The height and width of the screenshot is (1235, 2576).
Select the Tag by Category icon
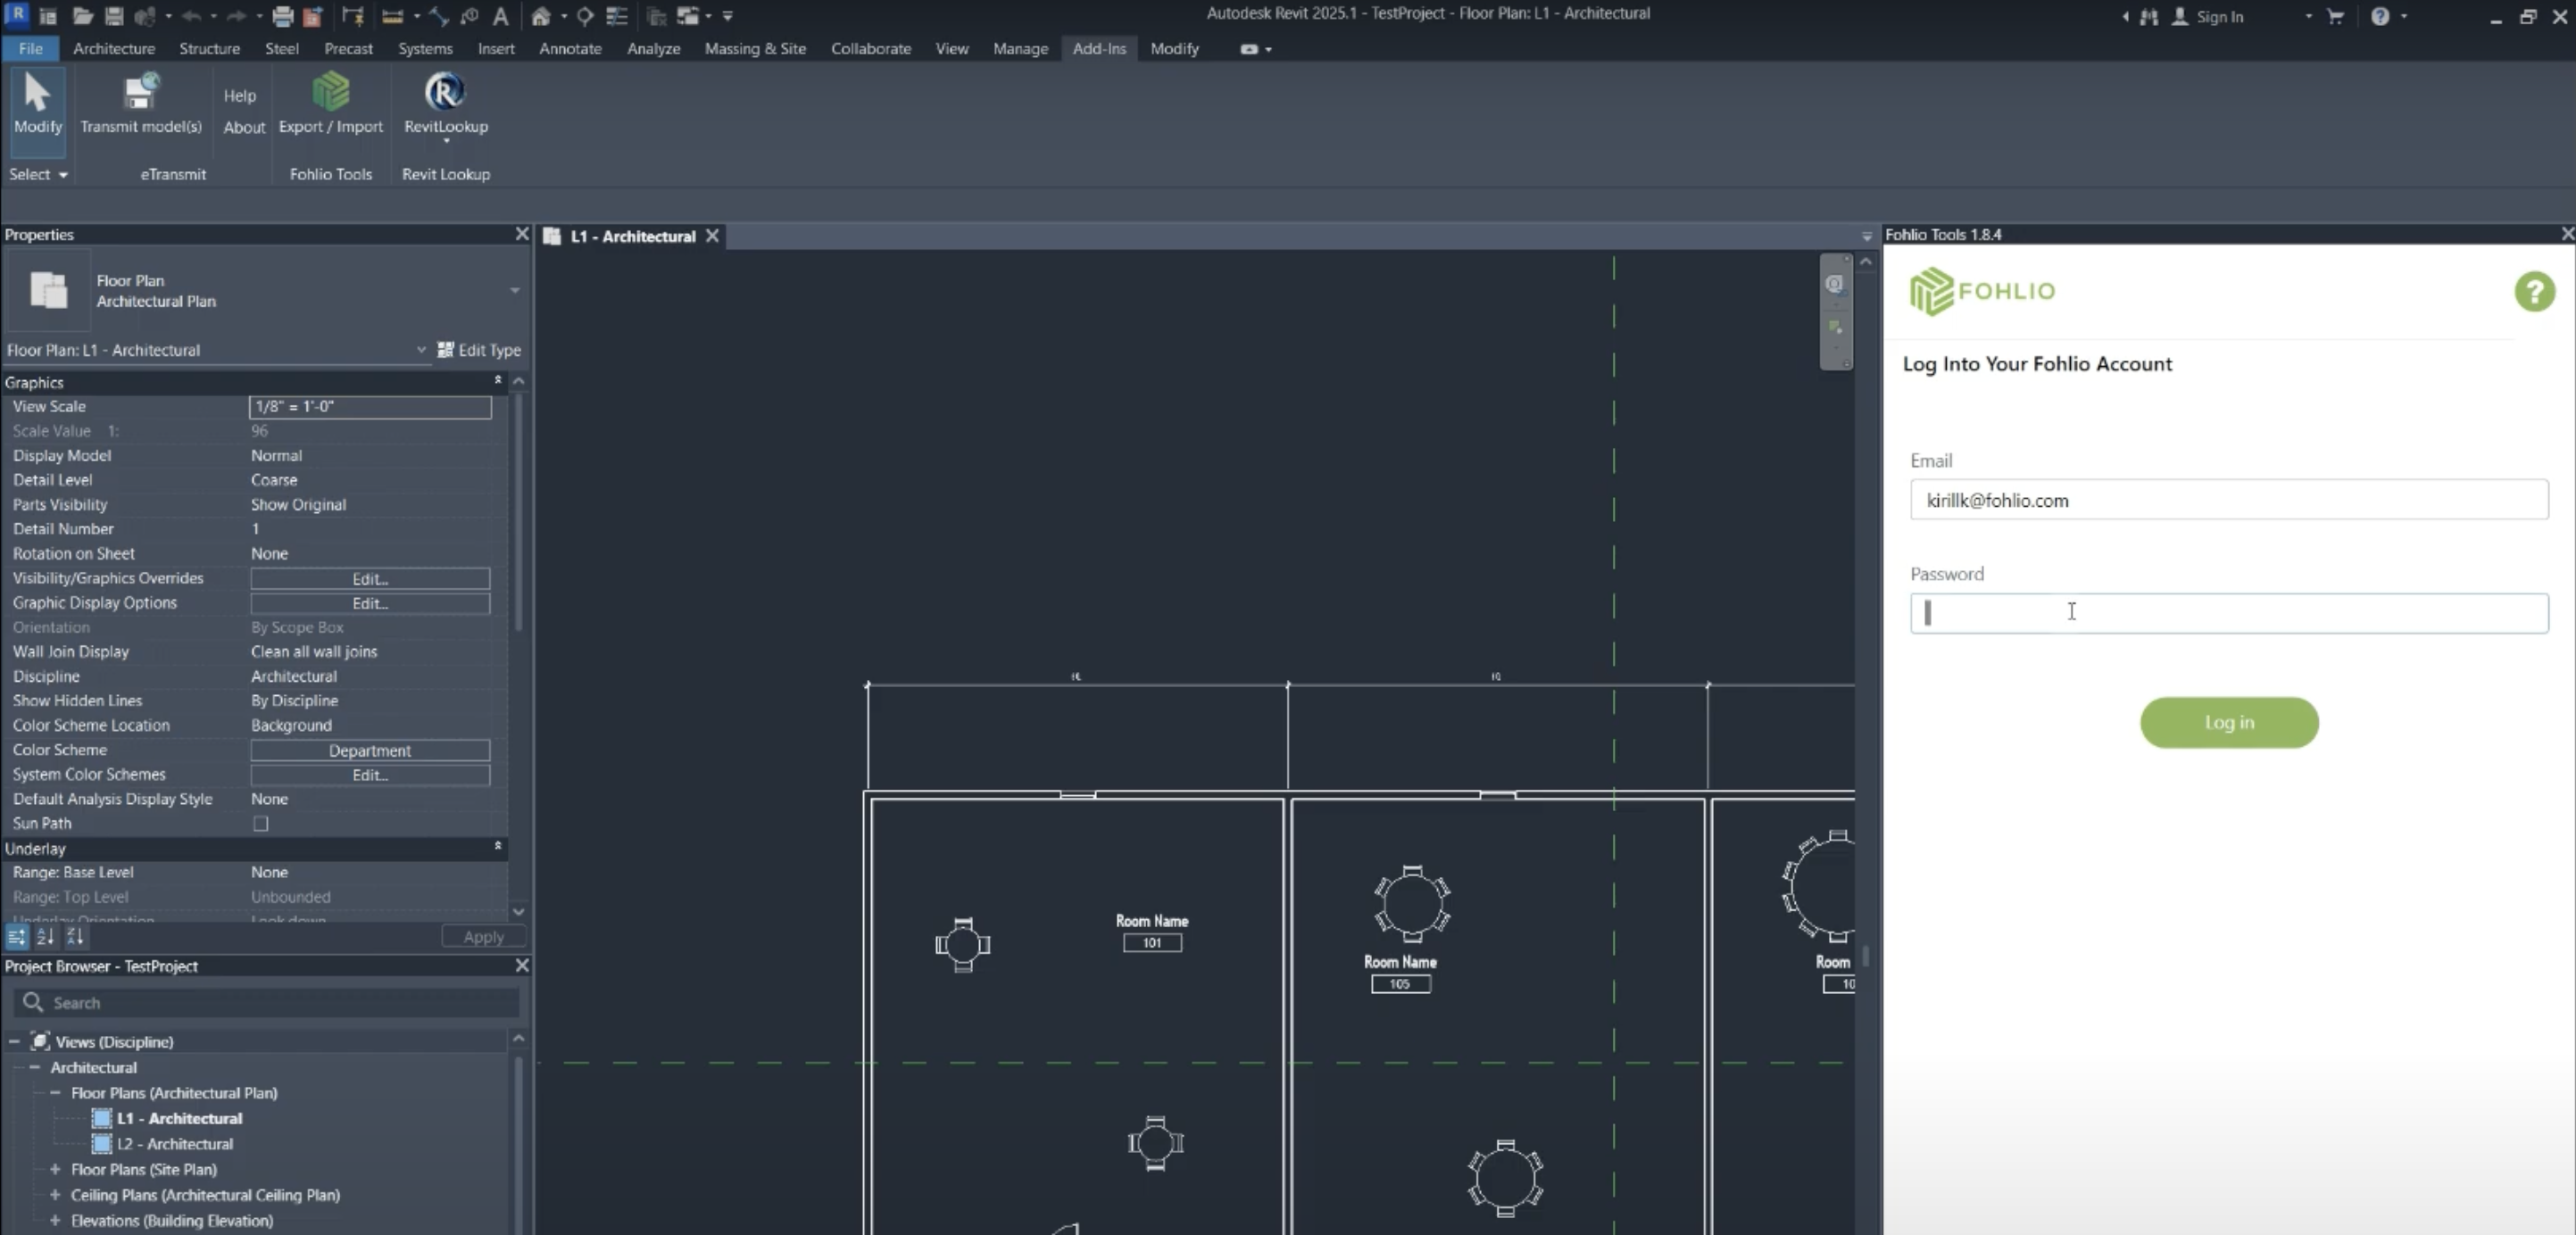[470, 16]
